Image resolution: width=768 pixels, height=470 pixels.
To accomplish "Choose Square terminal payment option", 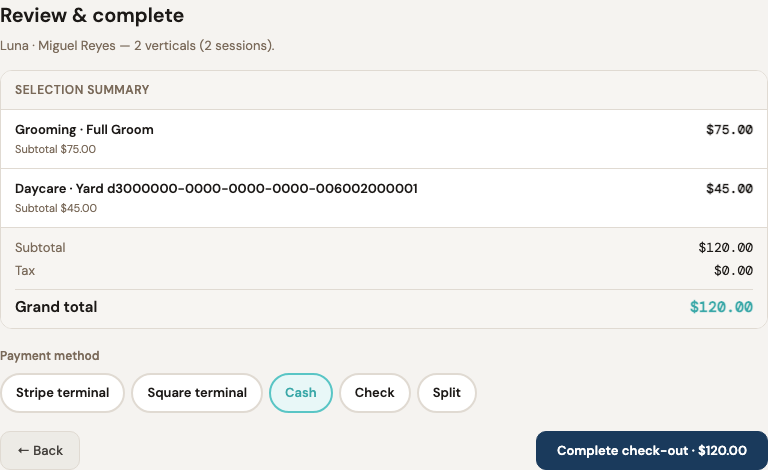I will coord(197,393).
